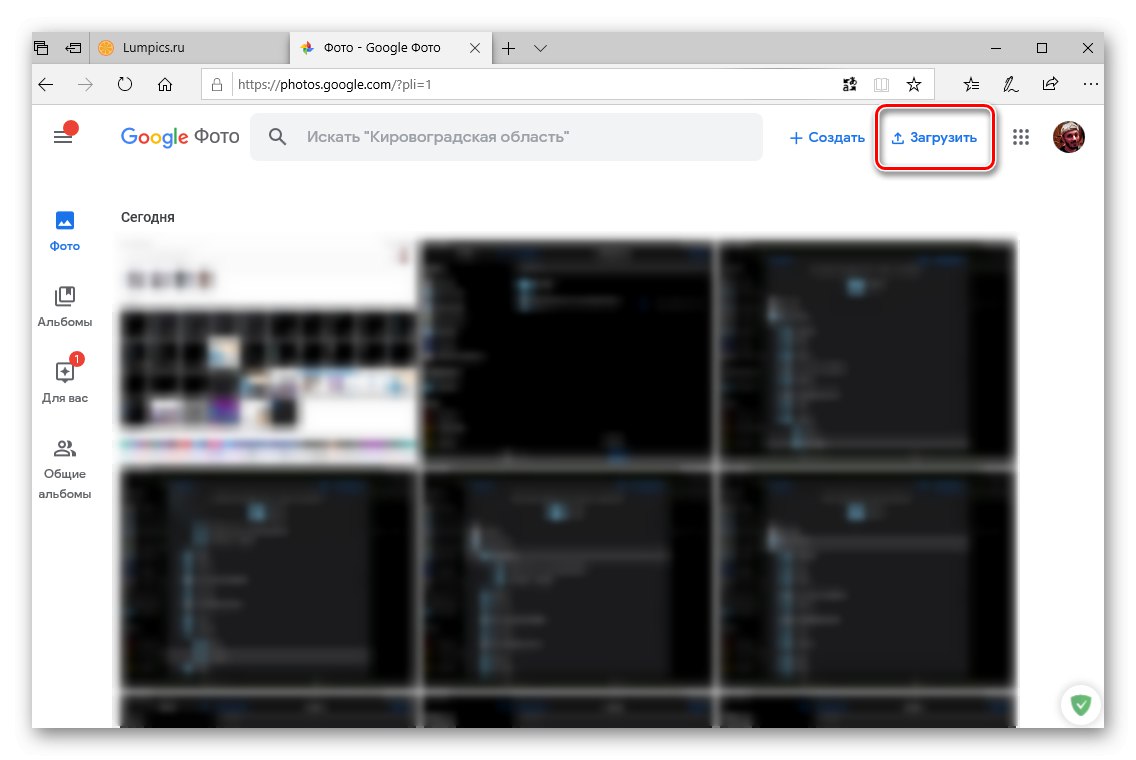The width and height of the screenshot is (1136, 760).
Task: Open Альбомы in the sidebar
Action: tap(64, 306)
